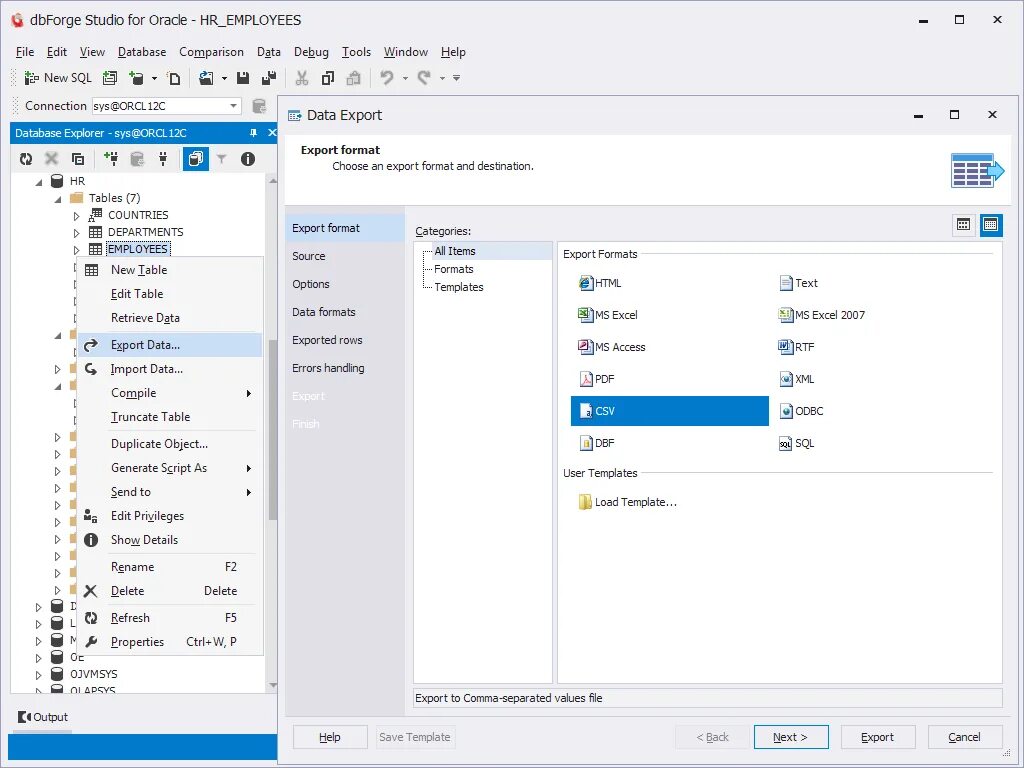
Task: Choose Generate Script As from context menu
Action: [170, 468]
